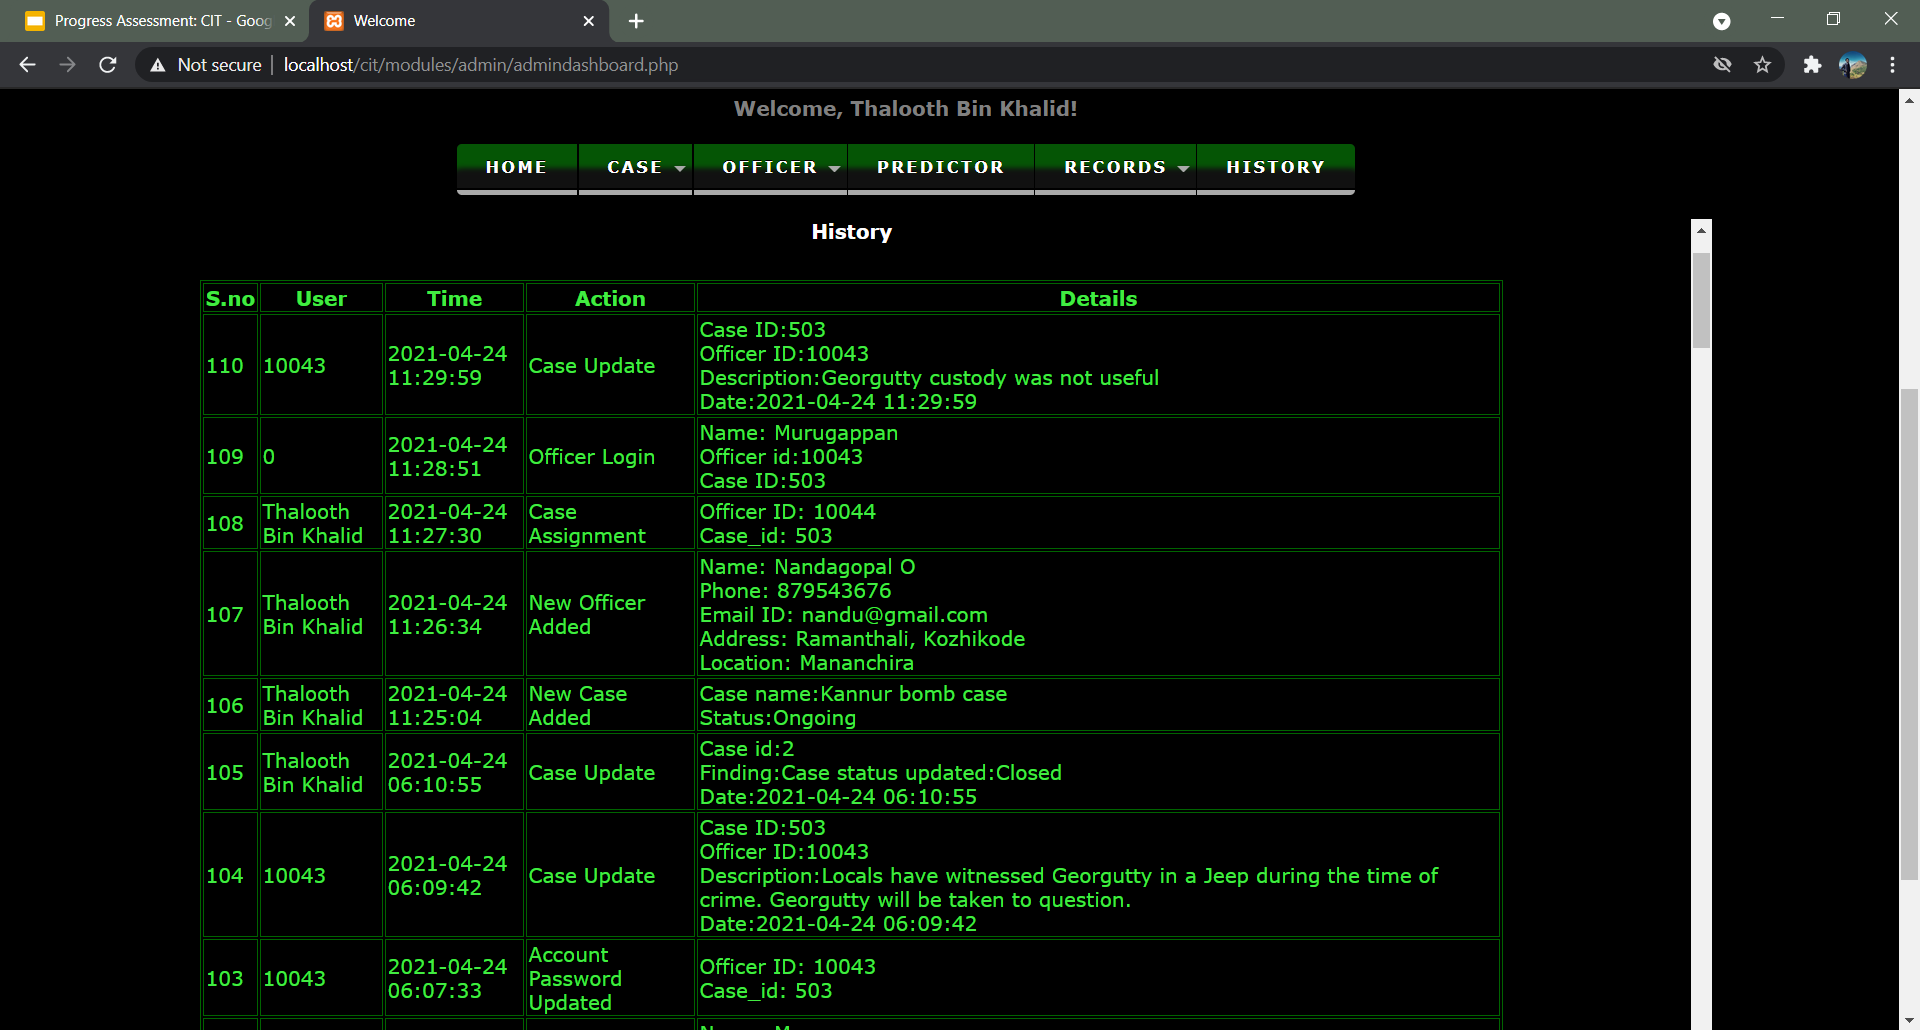Select HOME in the navigation bar
1920x1030 pixels.
516,167
